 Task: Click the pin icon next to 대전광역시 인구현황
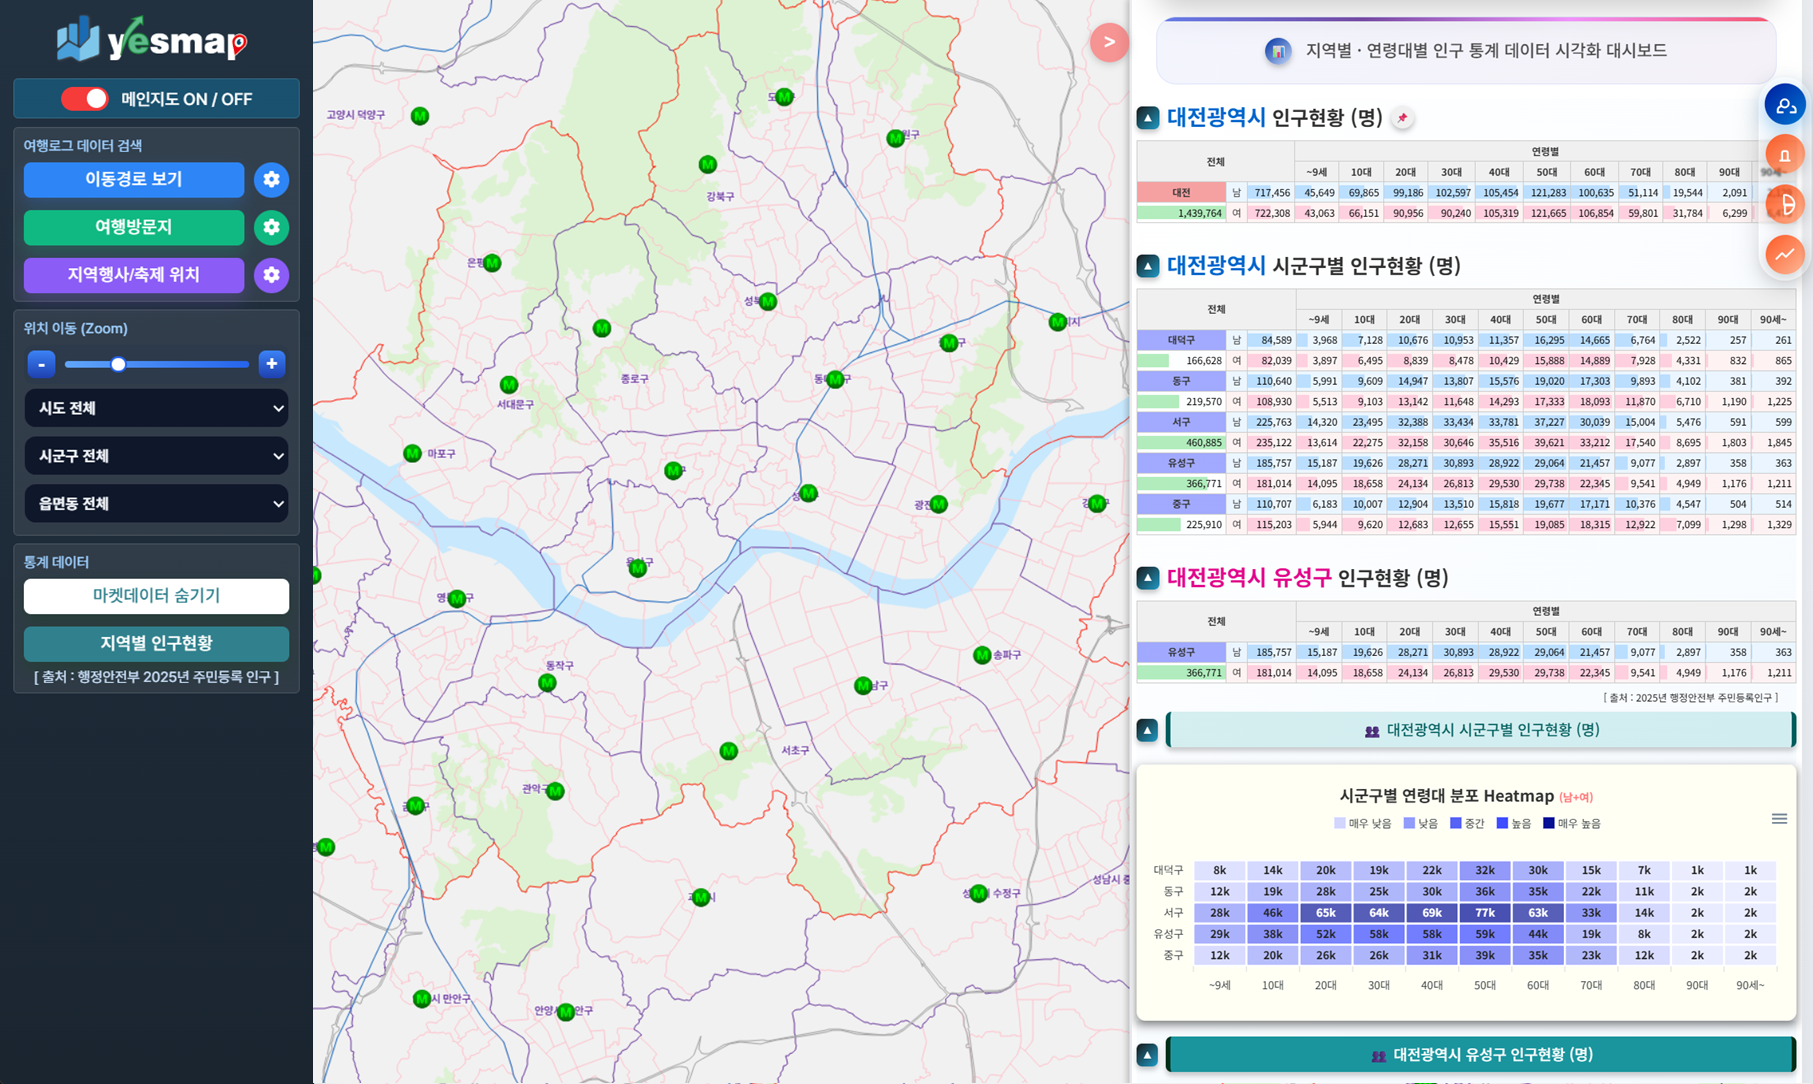click(1402, 118)
